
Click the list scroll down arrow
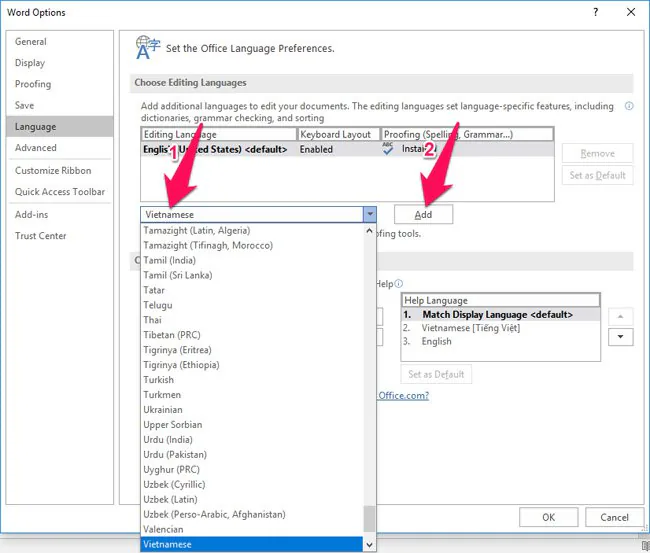tap(369, 544)
